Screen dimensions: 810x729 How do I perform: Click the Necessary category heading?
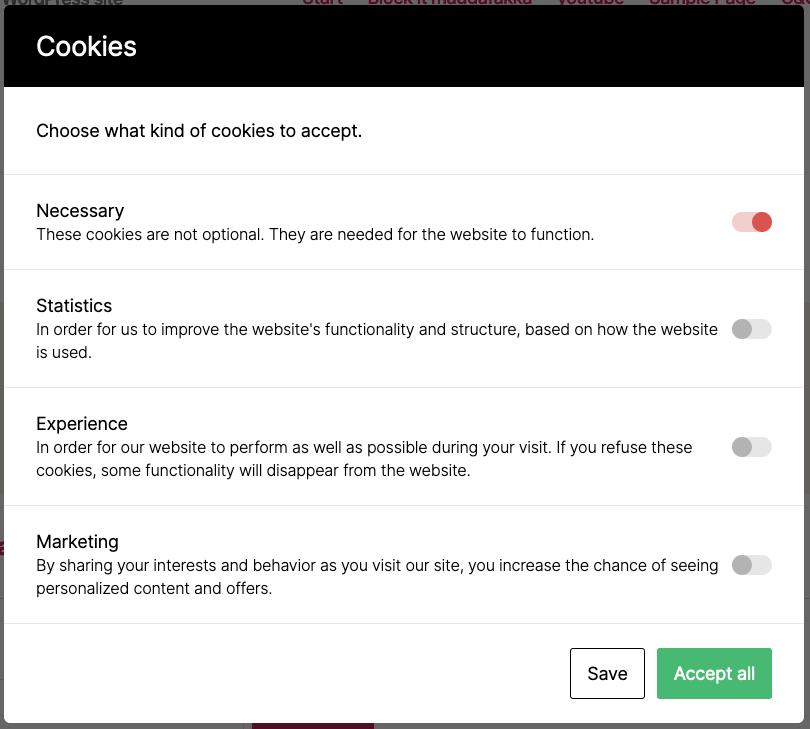tap(80, 211)
